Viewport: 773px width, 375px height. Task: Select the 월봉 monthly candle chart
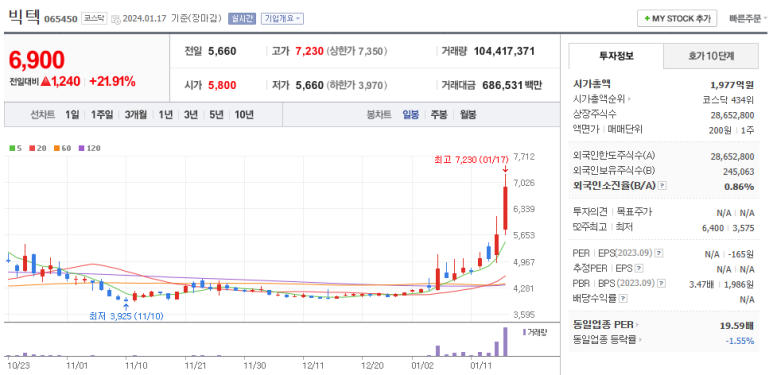click(468, 115)
